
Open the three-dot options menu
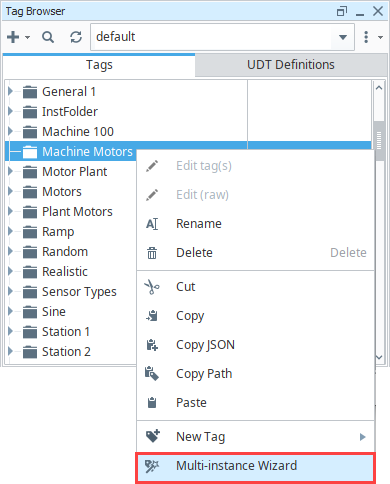366,37
